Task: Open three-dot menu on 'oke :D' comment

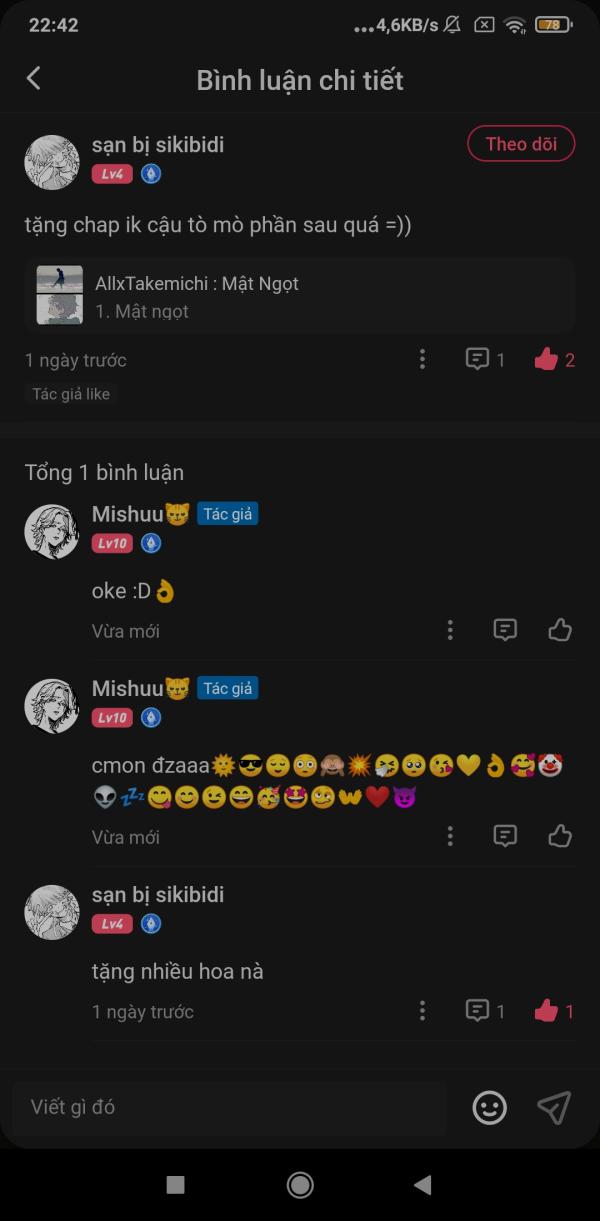Action: (450, 630)
